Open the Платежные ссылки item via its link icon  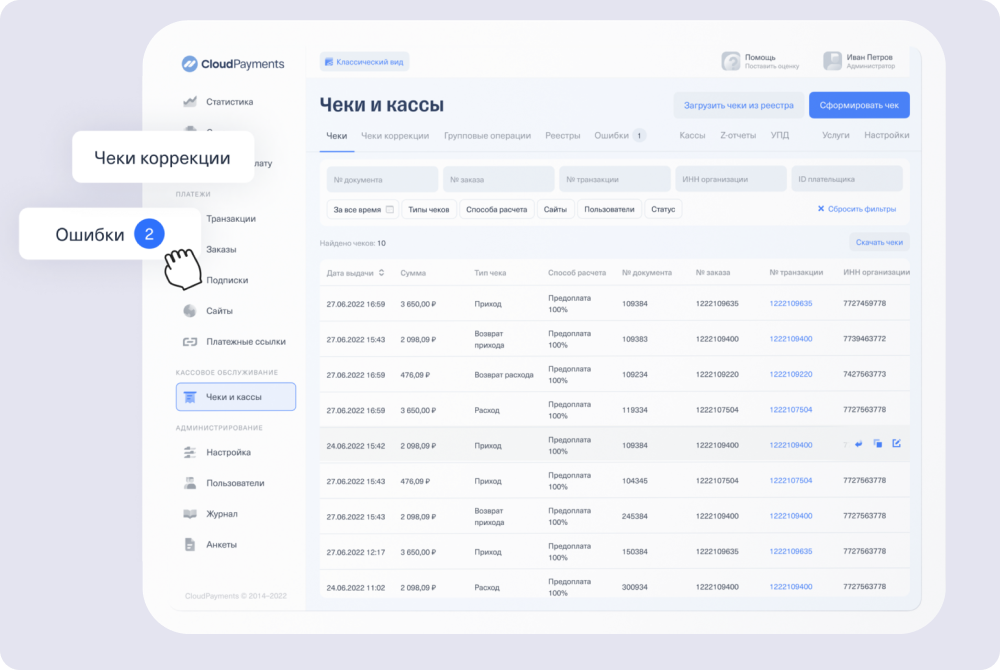point(191,341)
